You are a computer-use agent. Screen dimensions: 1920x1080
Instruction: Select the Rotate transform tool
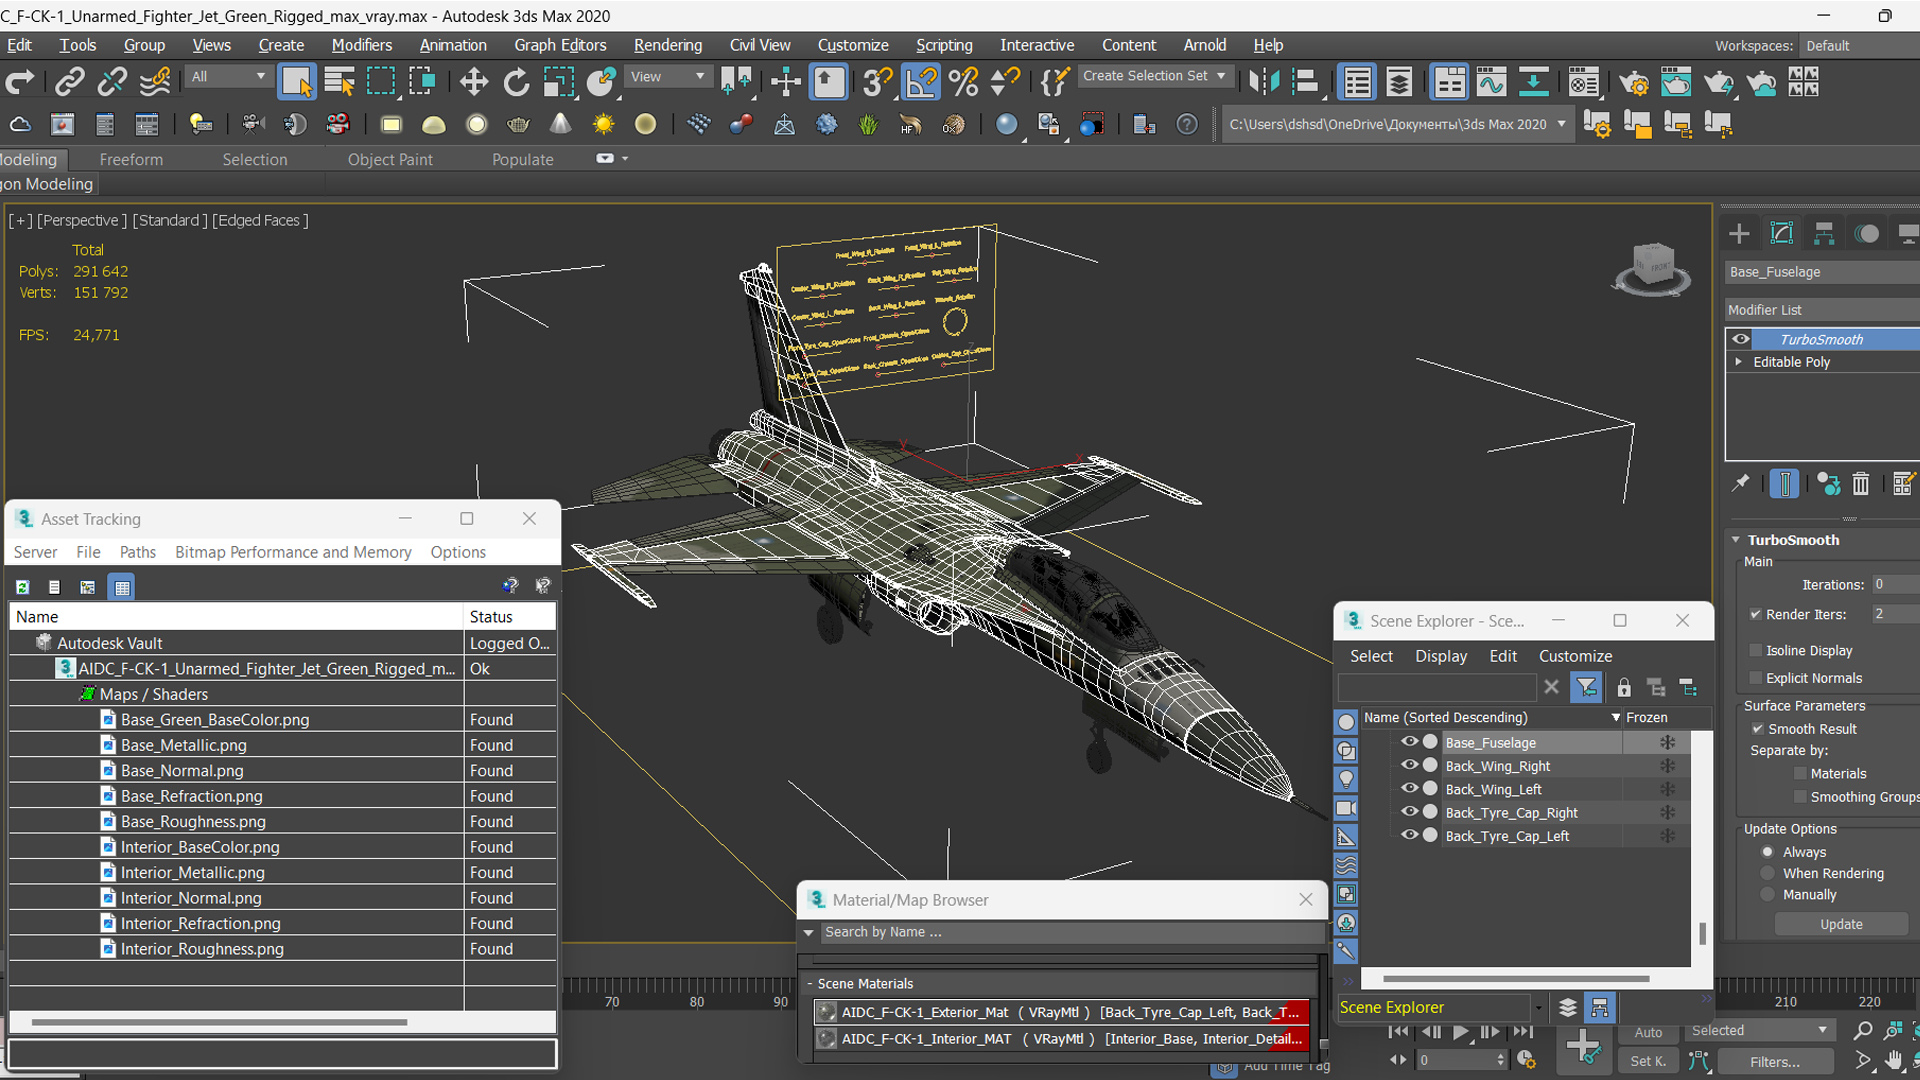tap(516, 82)
